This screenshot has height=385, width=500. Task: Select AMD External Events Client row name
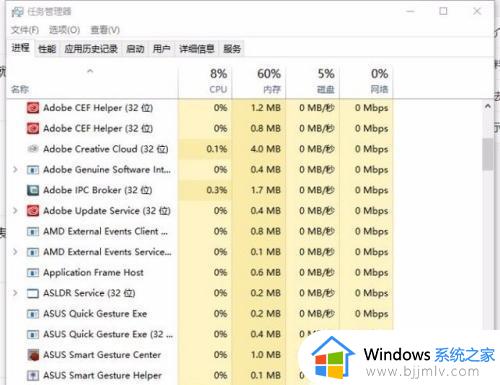[x=105, y=231]
